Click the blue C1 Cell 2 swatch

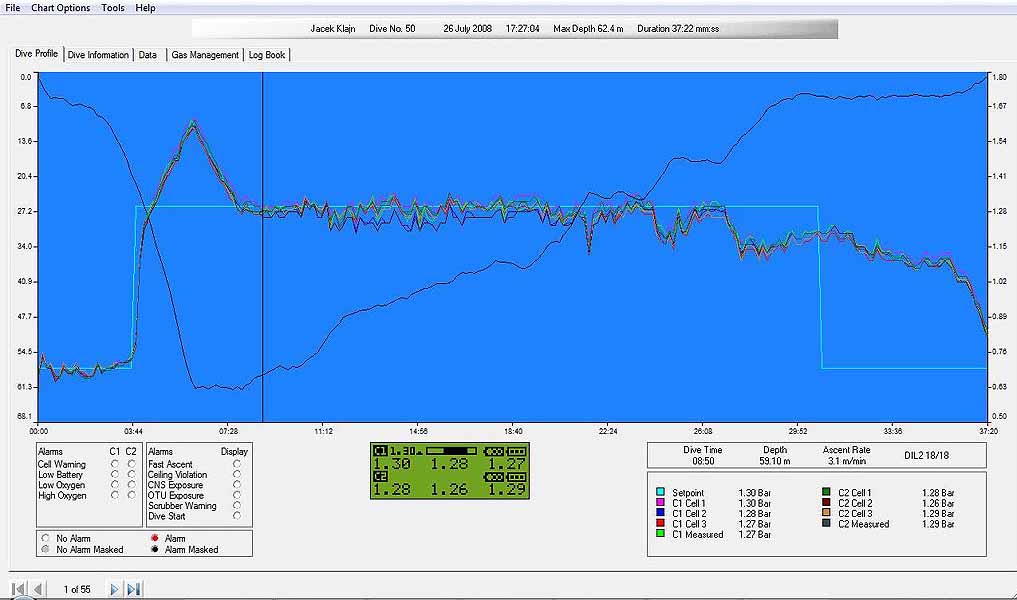coord(660,512)
